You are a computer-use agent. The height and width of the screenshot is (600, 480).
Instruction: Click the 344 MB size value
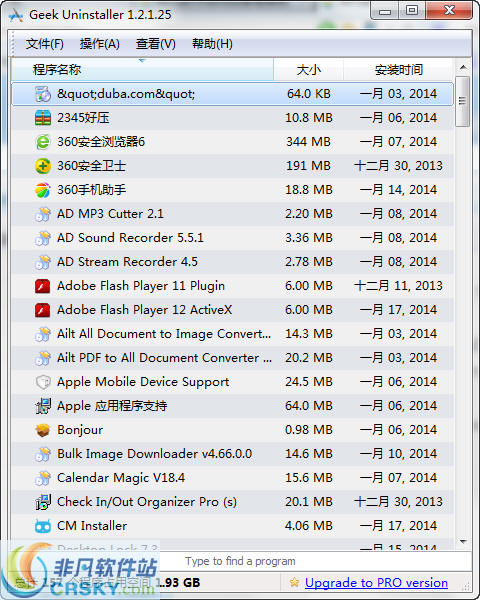click(309, 142)
